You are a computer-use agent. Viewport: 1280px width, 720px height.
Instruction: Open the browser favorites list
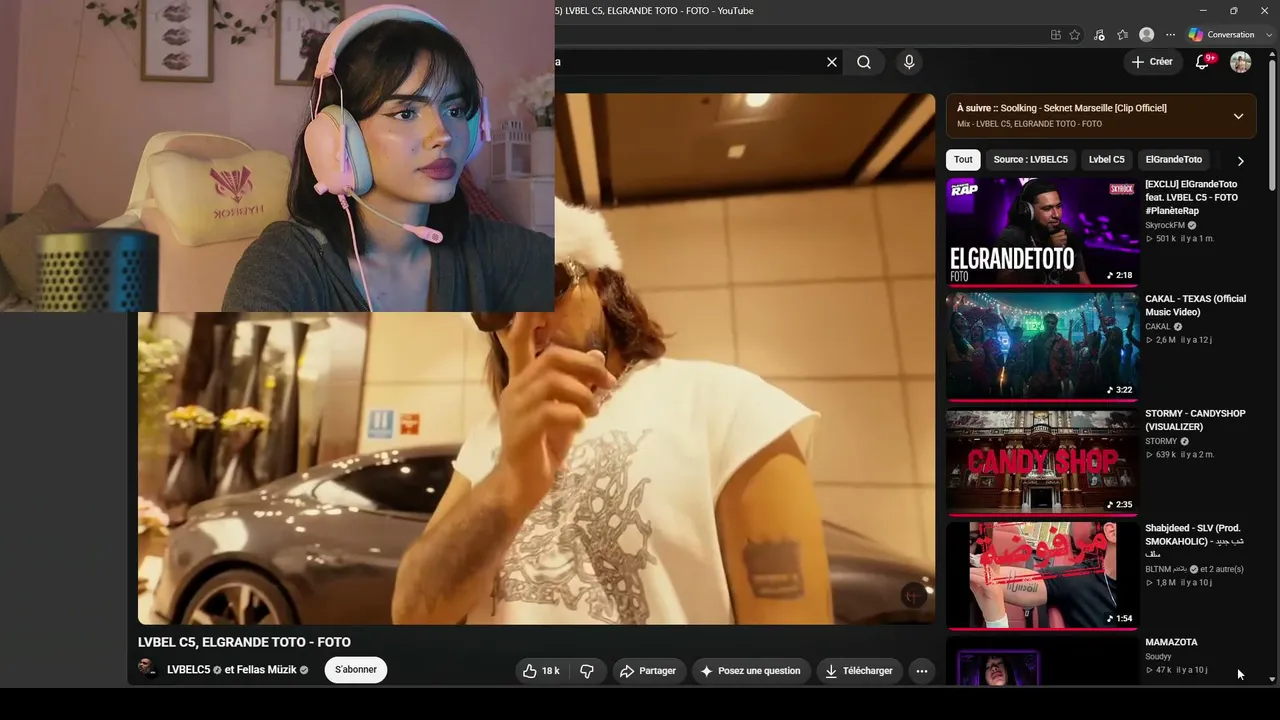coord(1123,35)
